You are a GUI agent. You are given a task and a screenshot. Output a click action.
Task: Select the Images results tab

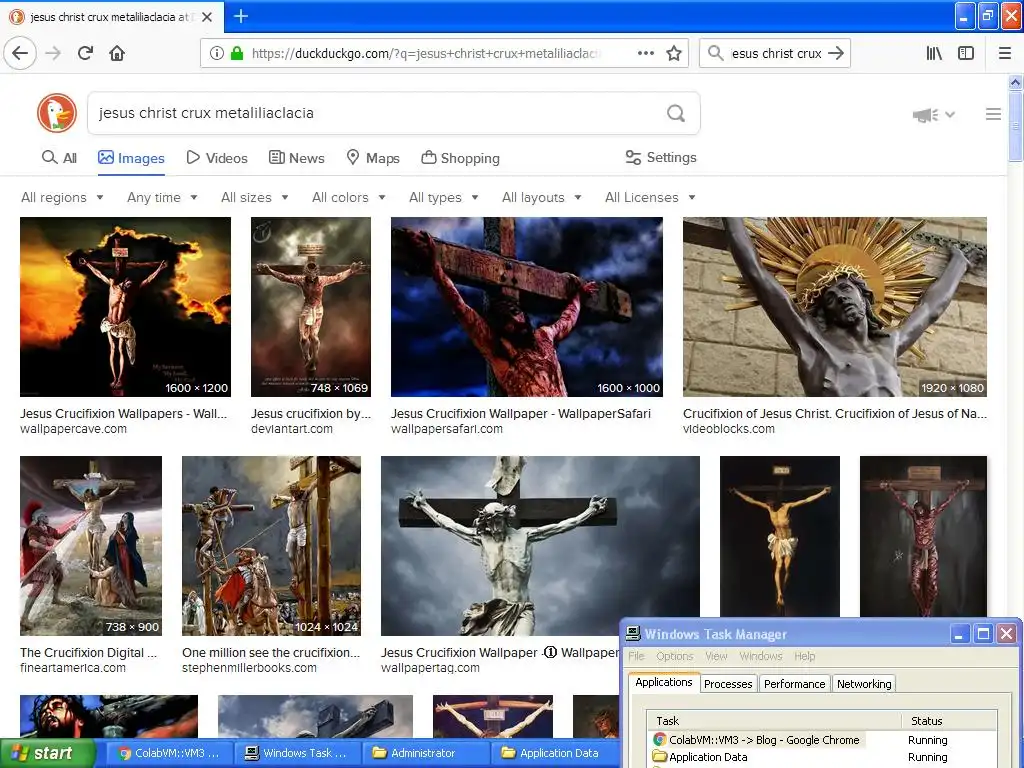point(131,158)
